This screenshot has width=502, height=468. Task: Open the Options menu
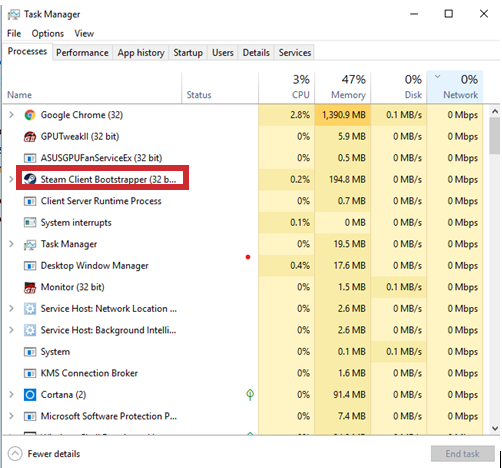tap(48, 34)
